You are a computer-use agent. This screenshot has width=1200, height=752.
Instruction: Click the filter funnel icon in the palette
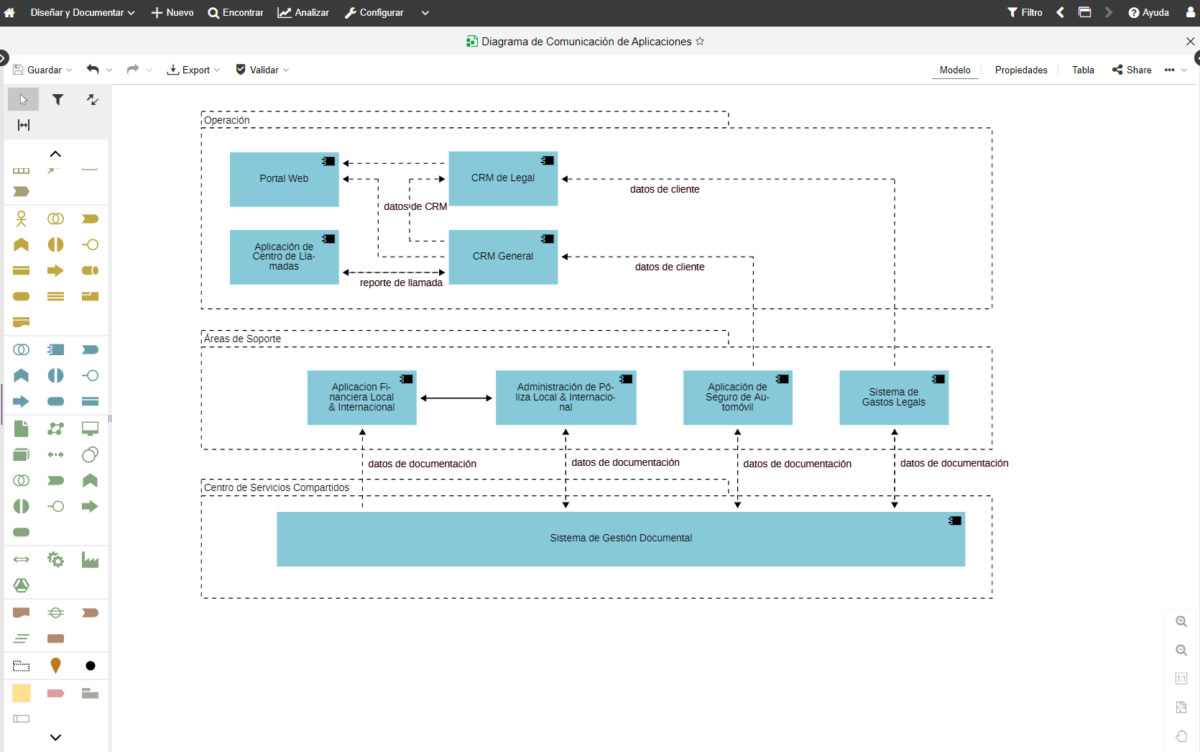tap(57, 99)
